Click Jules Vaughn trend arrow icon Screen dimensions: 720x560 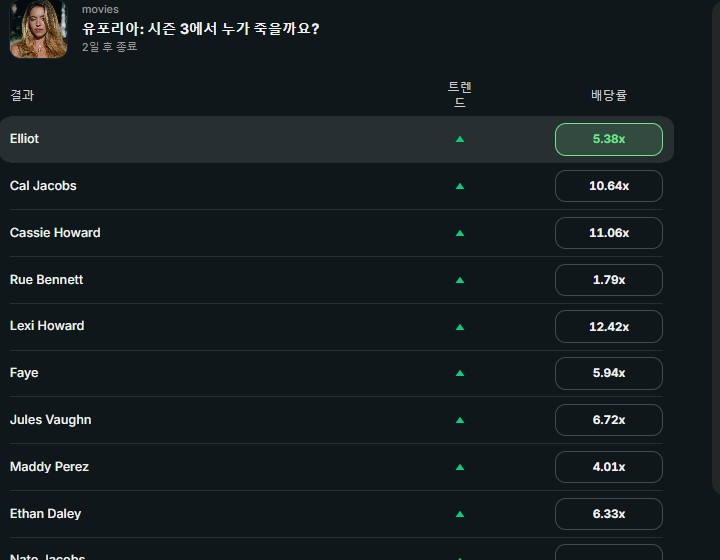tap(460, 420)
